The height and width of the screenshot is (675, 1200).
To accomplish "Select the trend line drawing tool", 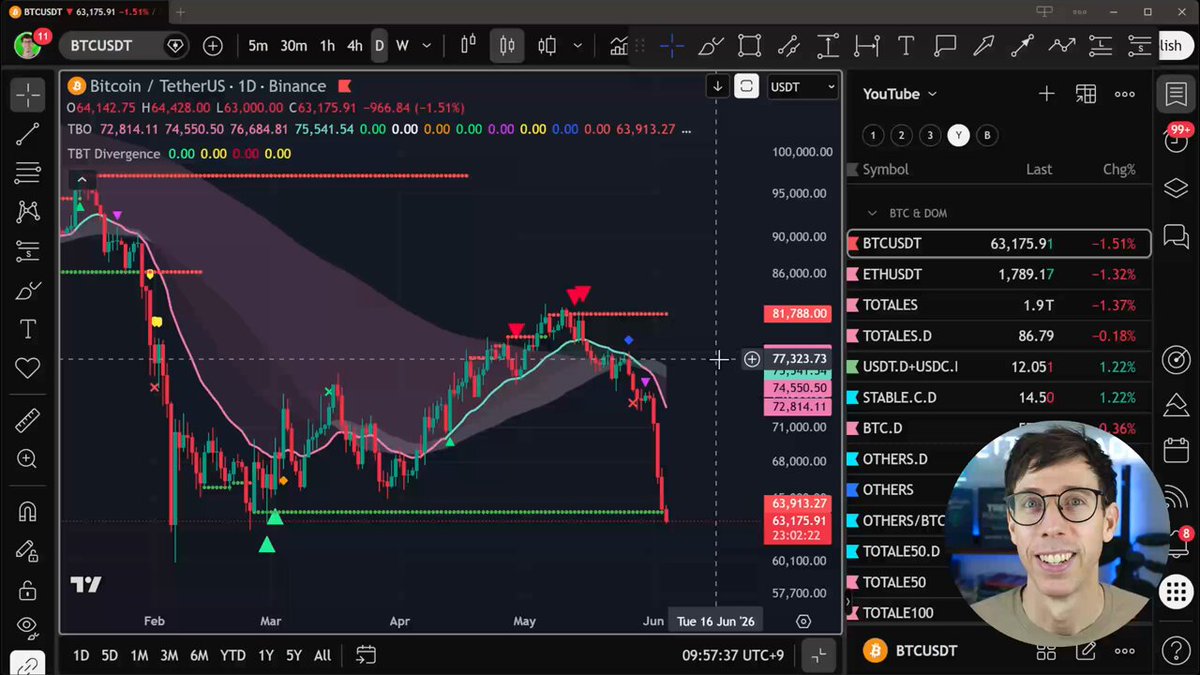I will pyautogui.click(x=28, y=134).
